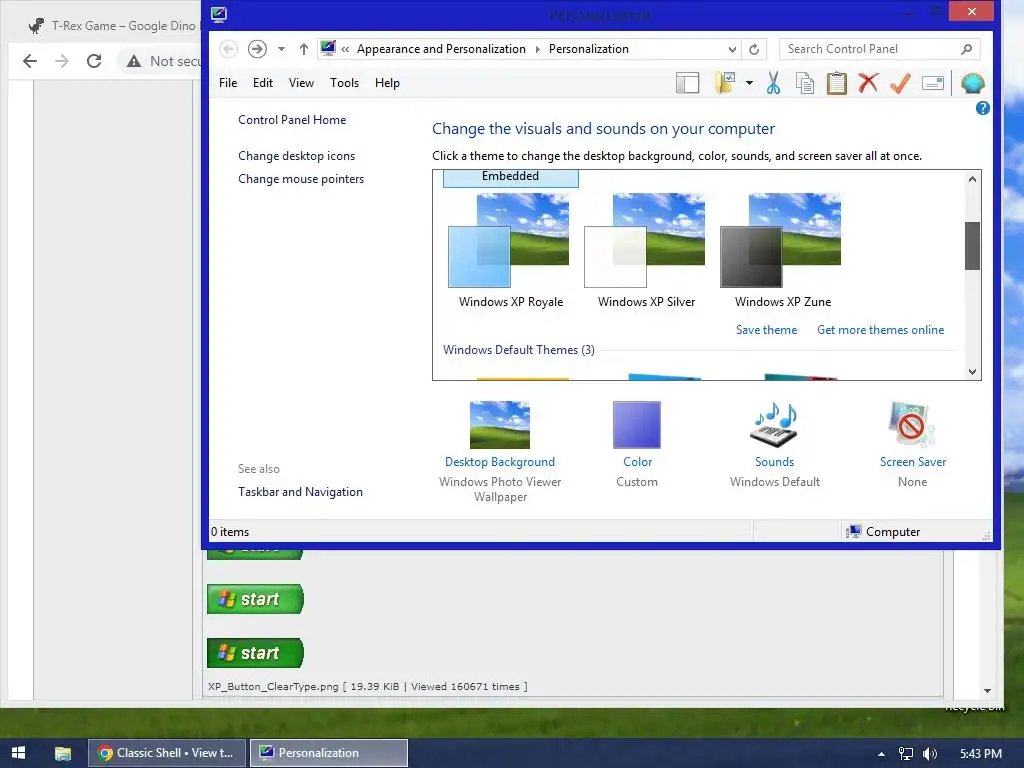The width and height of the screenshot is (1024, 768).
Task: Click the Not secure warning icon in Chrome
Action: [134, 61]
